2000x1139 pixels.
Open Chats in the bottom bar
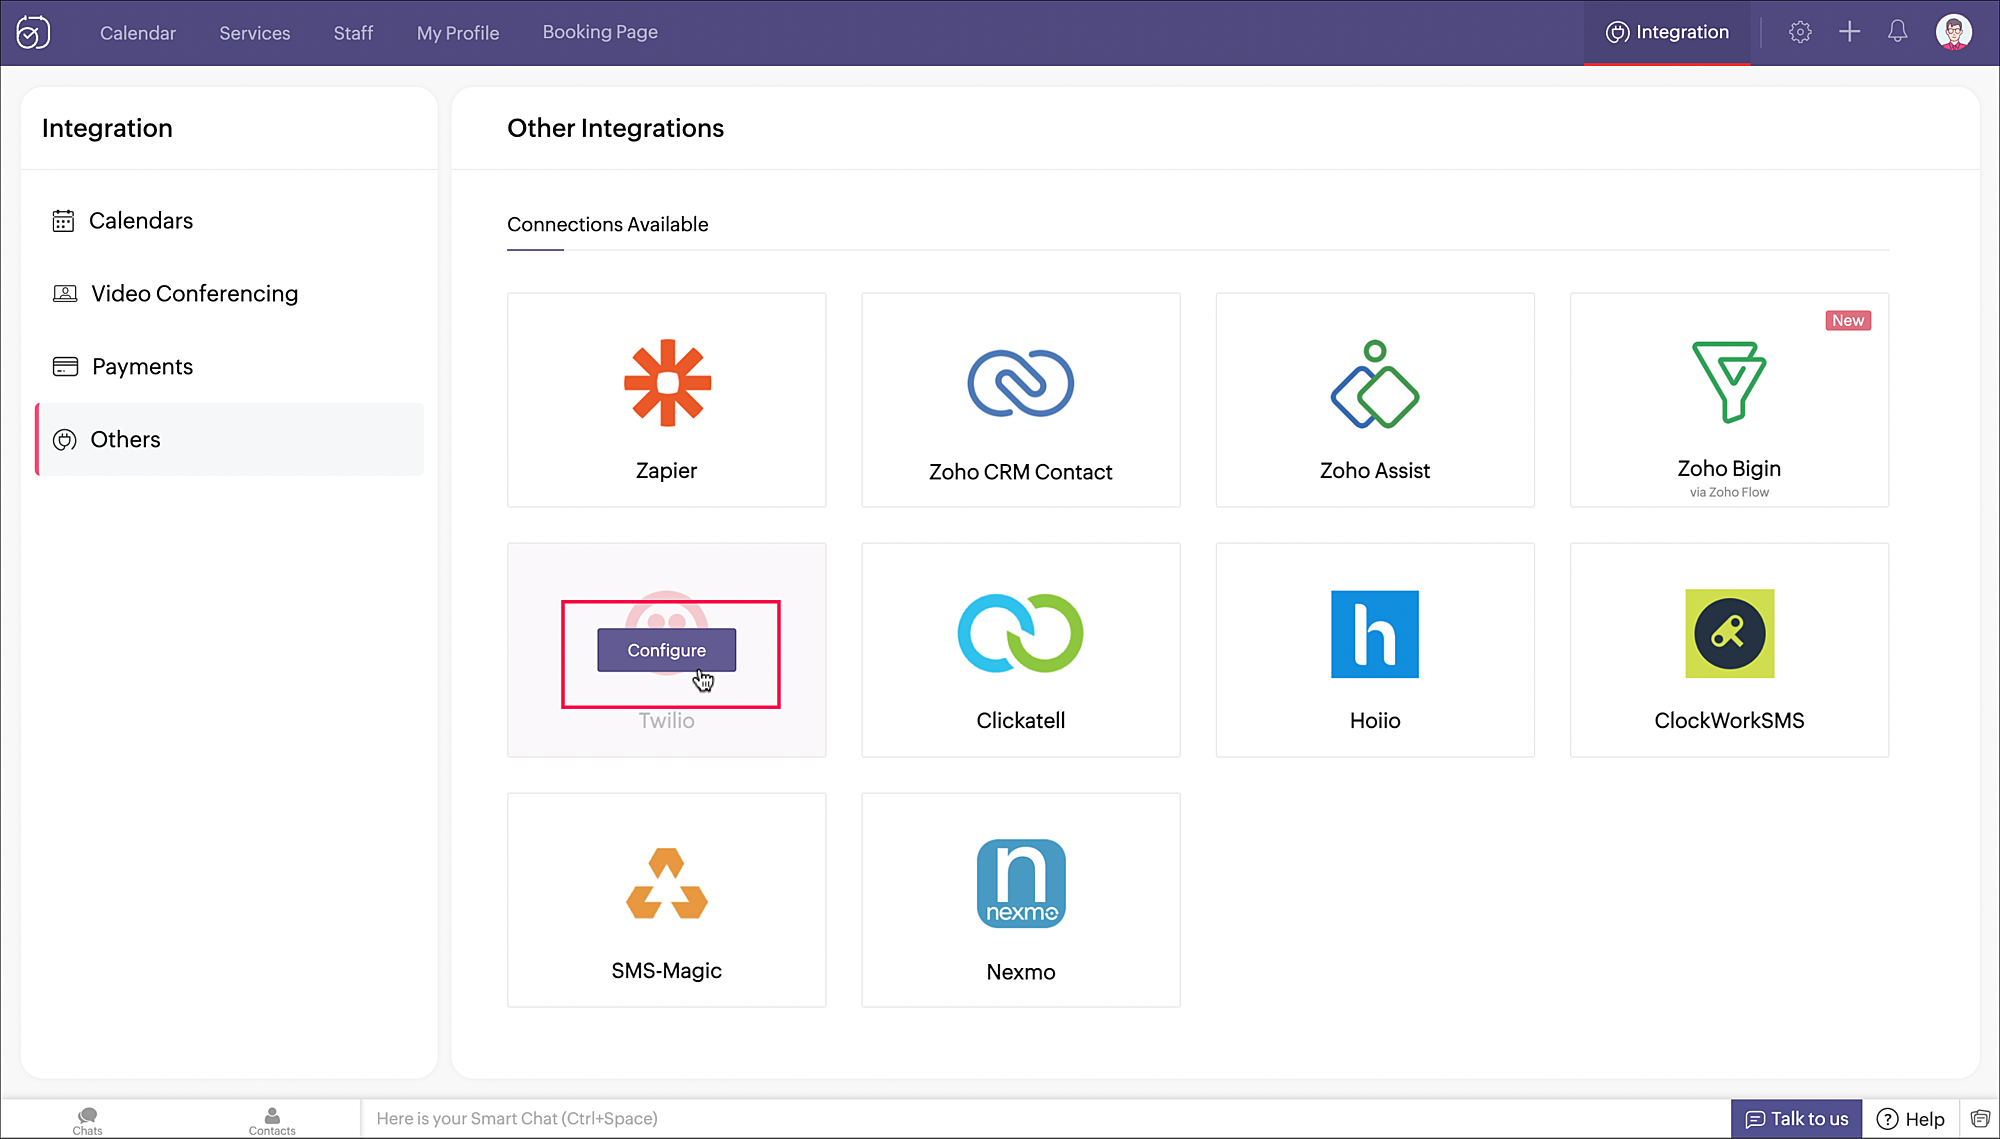(88, 1121)
